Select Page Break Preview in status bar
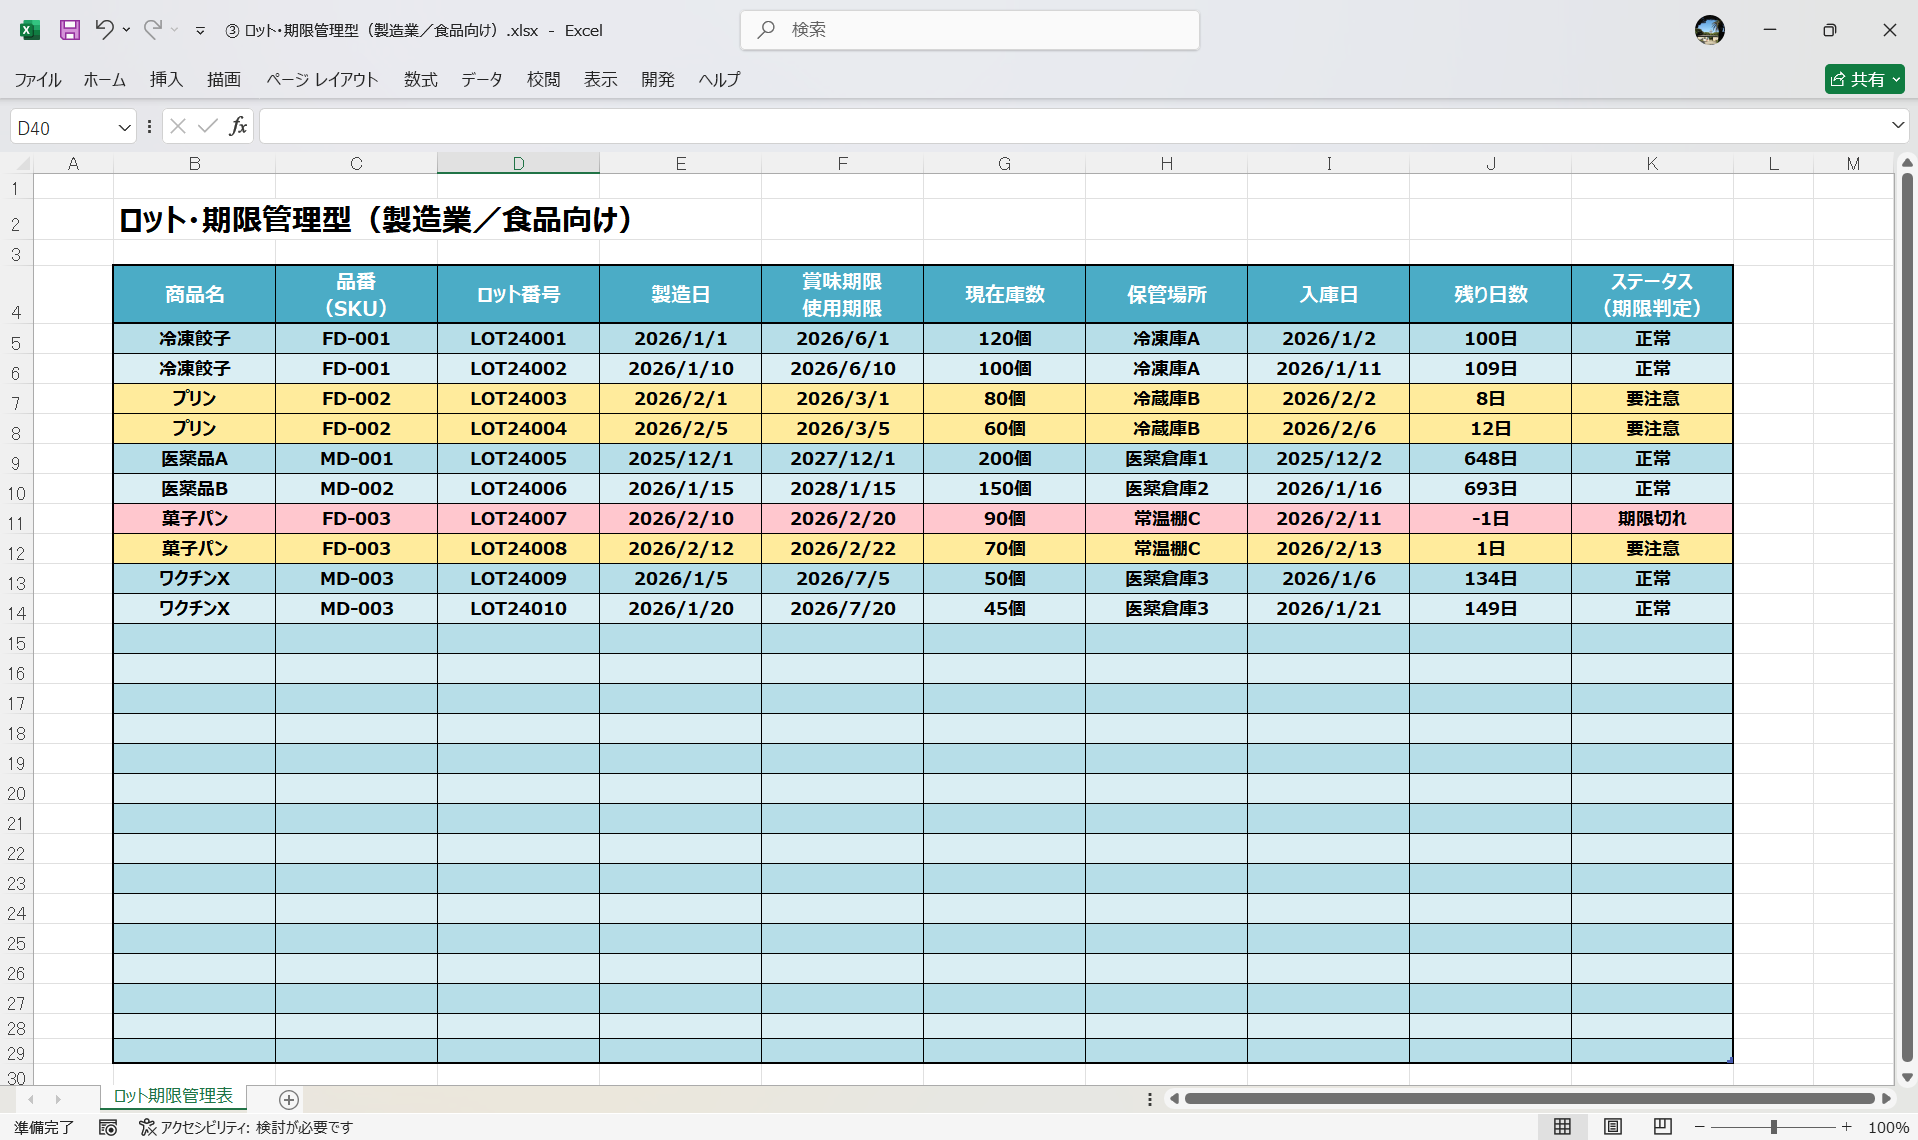This screenshot has width=1918, height=1140. pyautogui.click(x=1662, y=1127)
